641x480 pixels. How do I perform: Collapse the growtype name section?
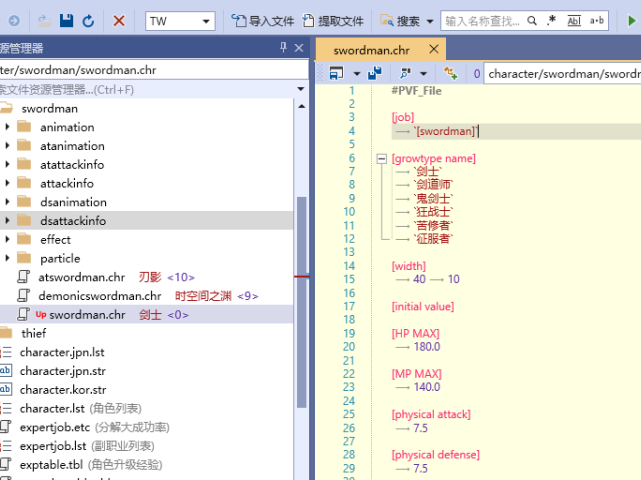[381, 158]
